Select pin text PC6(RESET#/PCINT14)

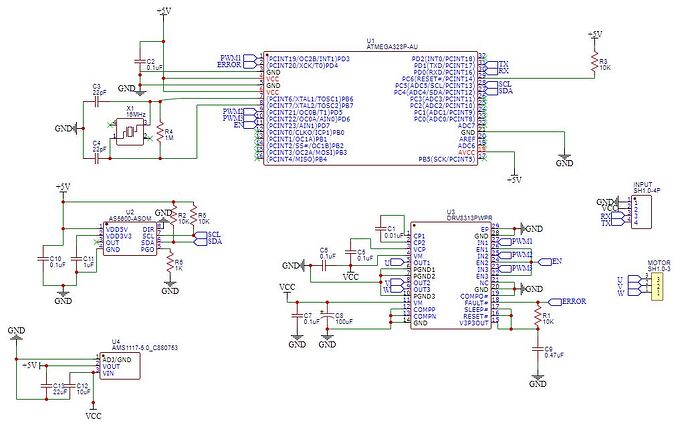[441, 79]
